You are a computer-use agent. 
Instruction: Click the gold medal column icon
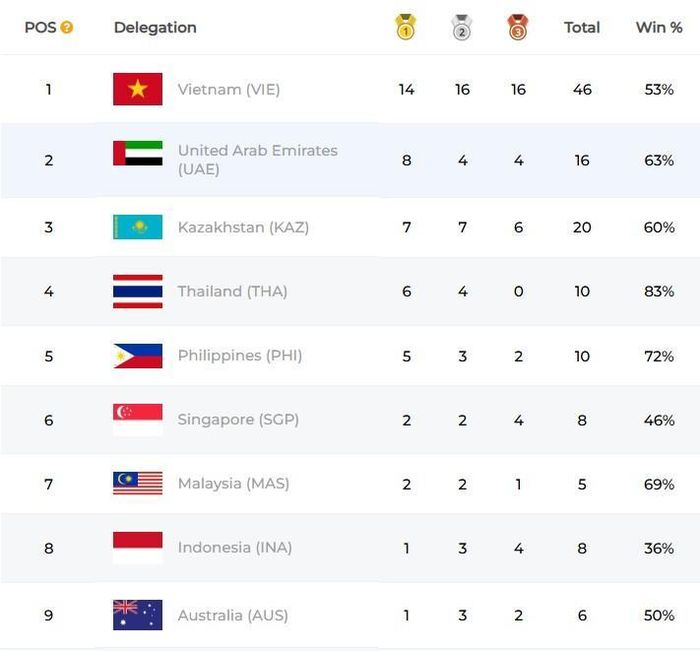(x=406, y=27)
